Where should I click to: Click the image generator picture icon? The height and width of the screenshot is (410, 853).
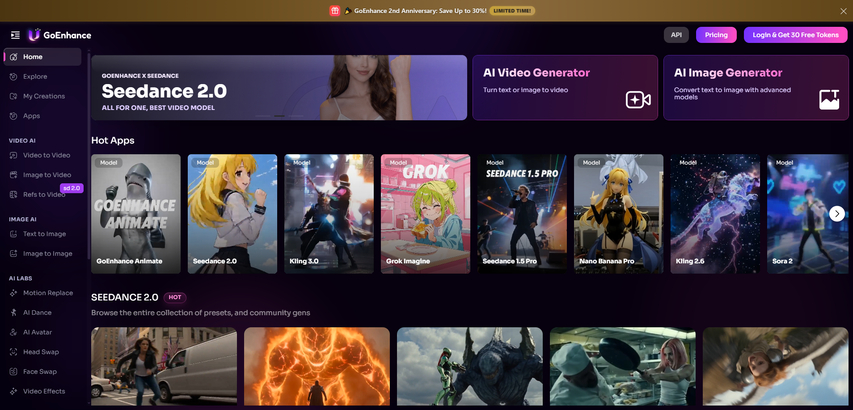tap(829, 100)
